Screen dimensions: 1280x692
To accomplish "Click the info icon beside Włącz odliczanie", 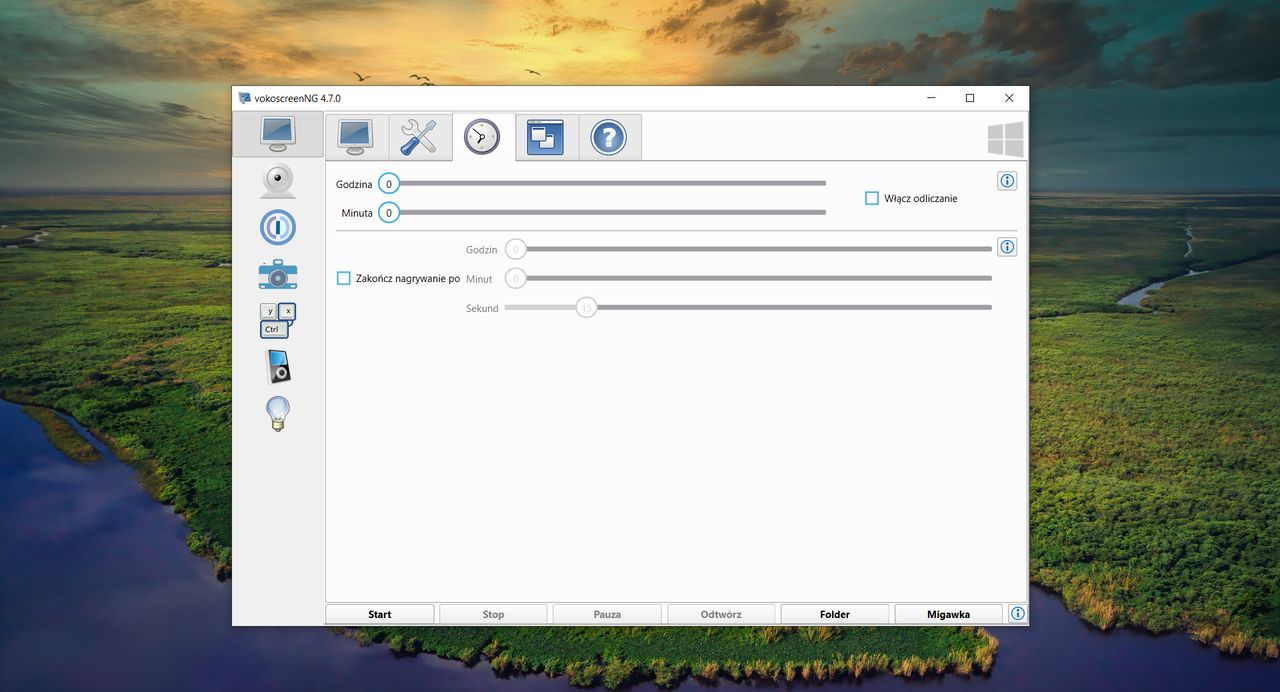I will [1007, 180].
